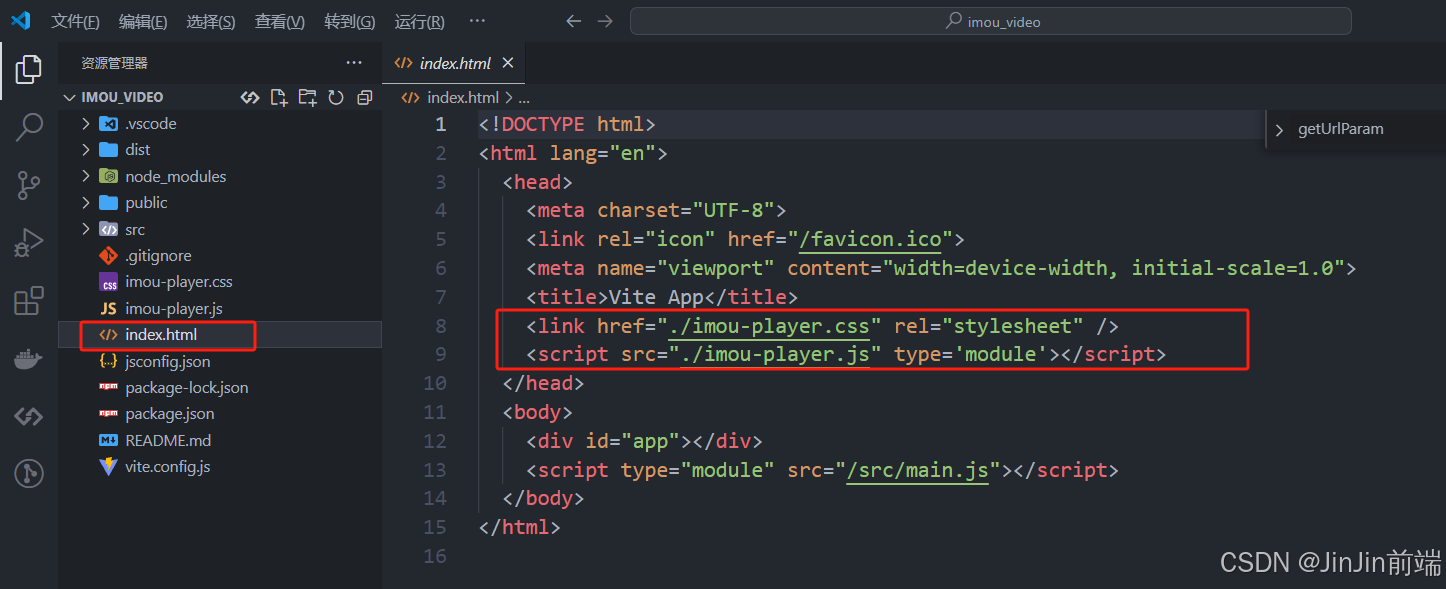Open the Run and Debug view
The image size is (1446, 589).
(x=29, y=242)
